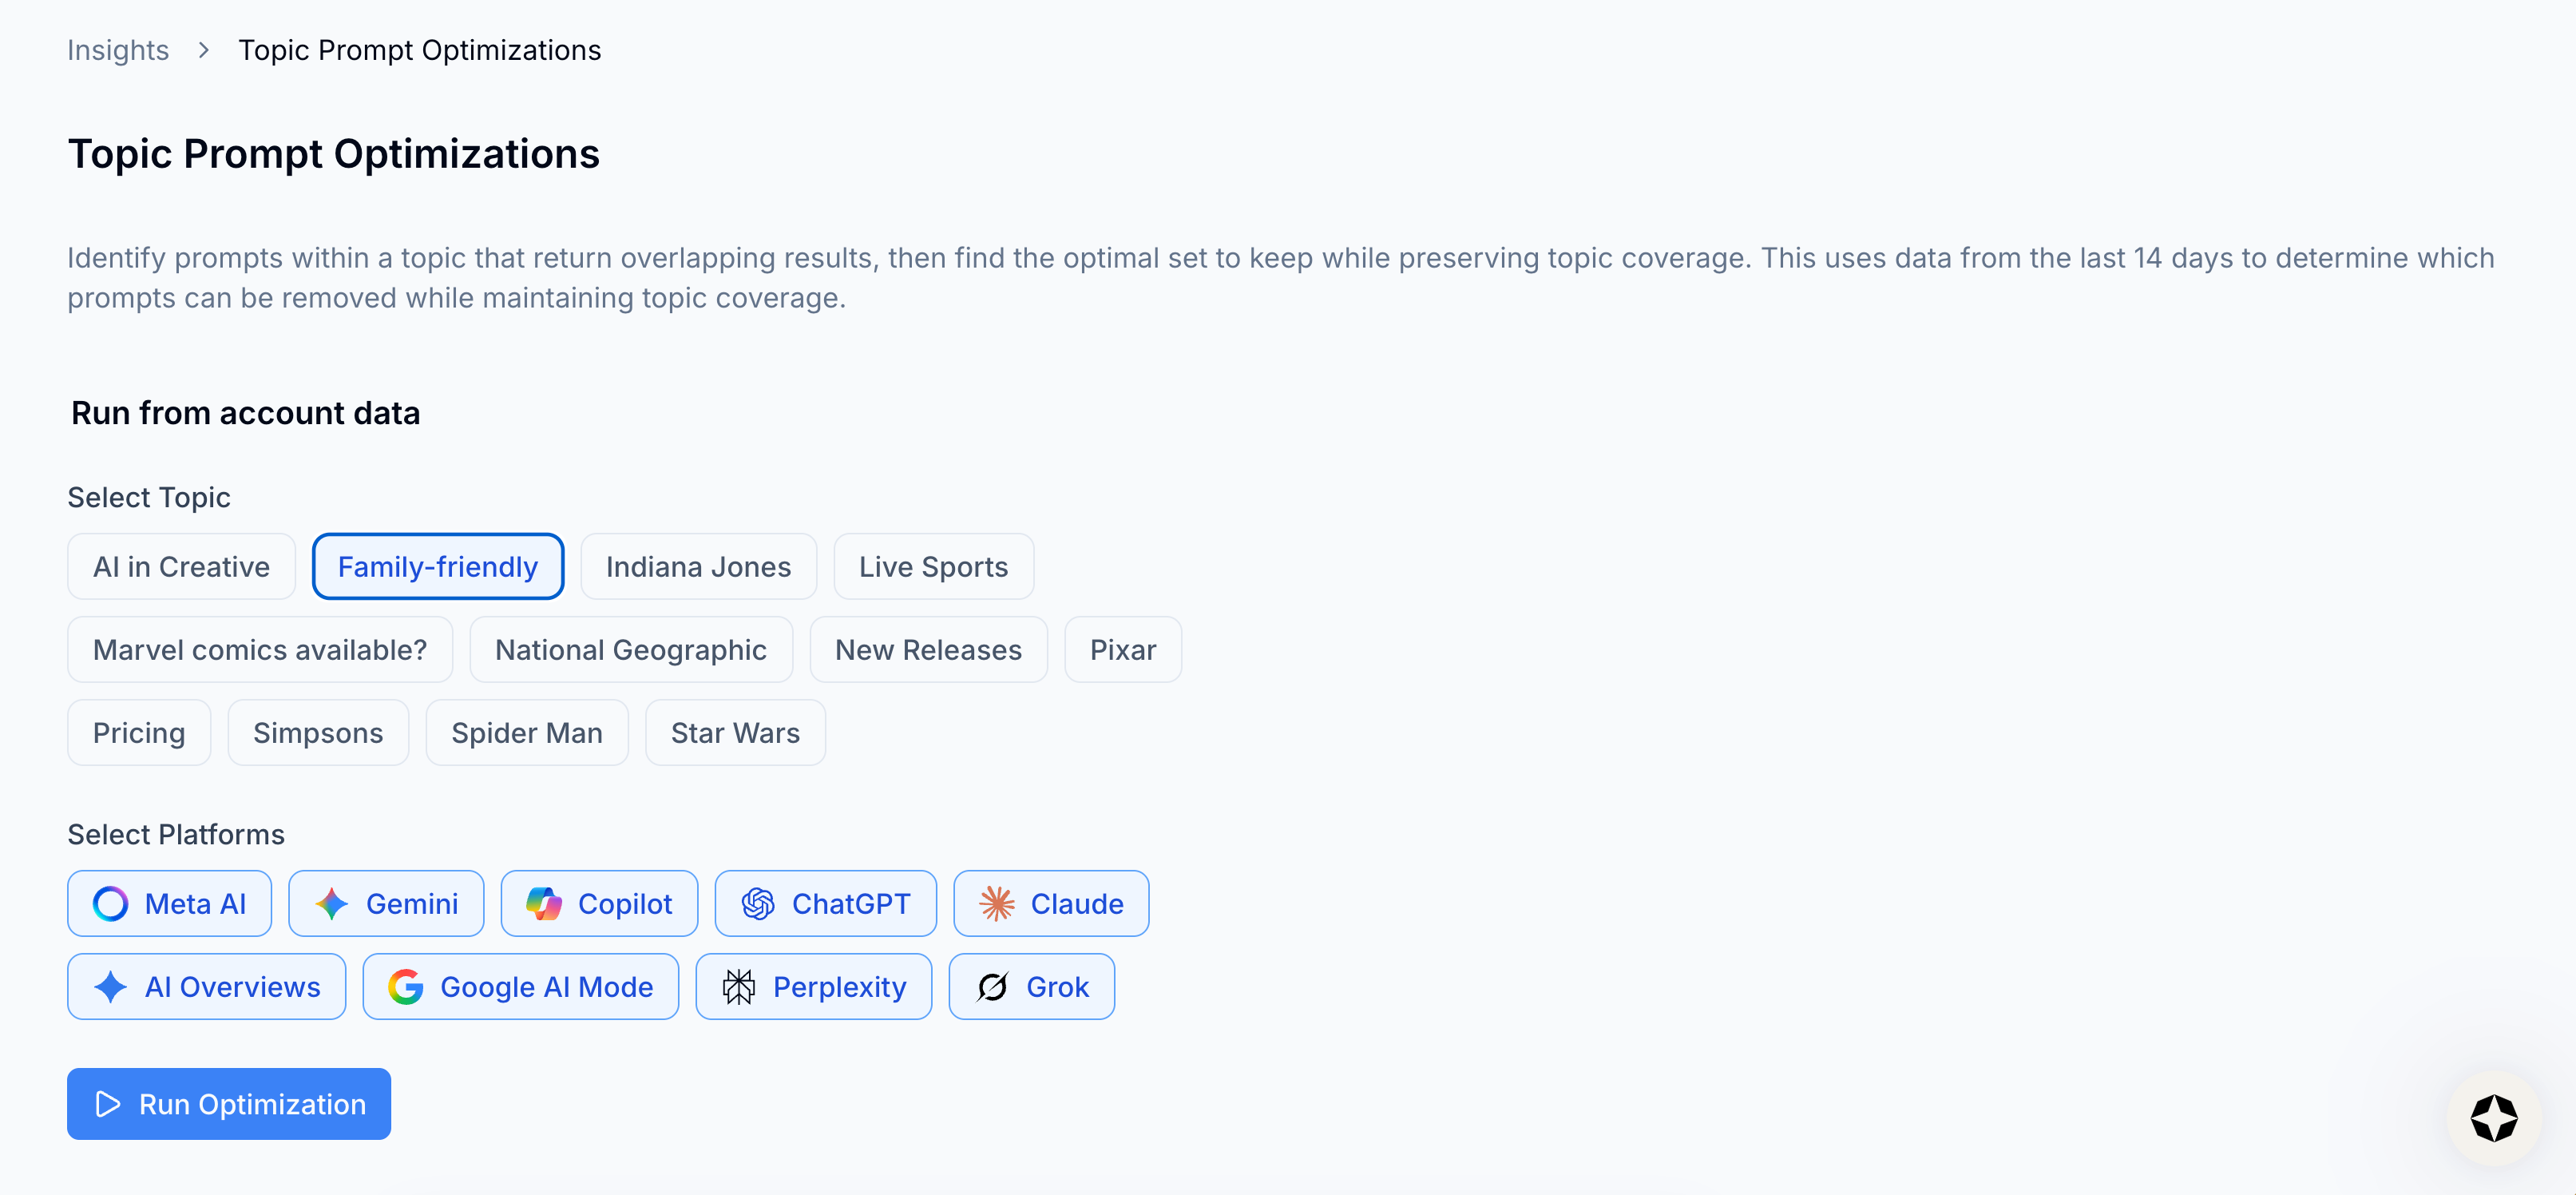2576x1195 pixels.
Task: Click the Run Optimization button
Action: pyautogui.click(x=229, y=1104)
